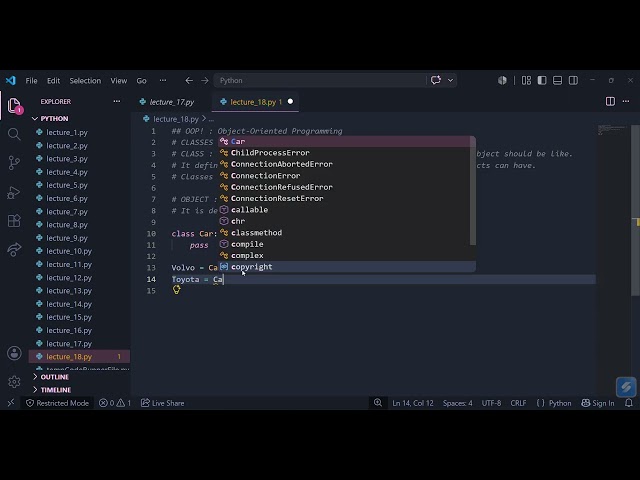The height and width of the screenshot is (480, 640).
Task: Open the Edit menu
Action: [x=53, y=80]
